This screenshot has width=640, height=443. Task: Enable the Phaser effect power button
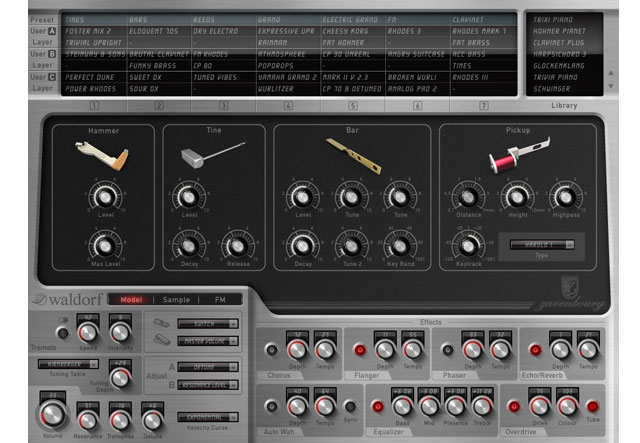point(448,350)
